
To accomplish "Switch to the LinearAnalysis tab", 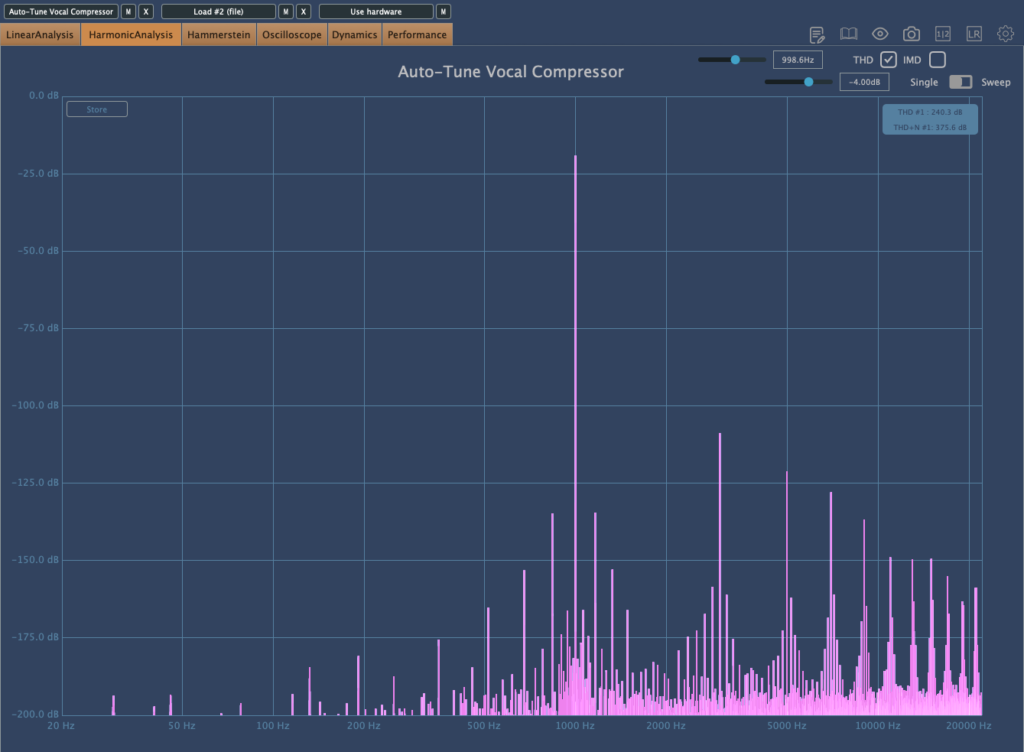I will 40,35.
